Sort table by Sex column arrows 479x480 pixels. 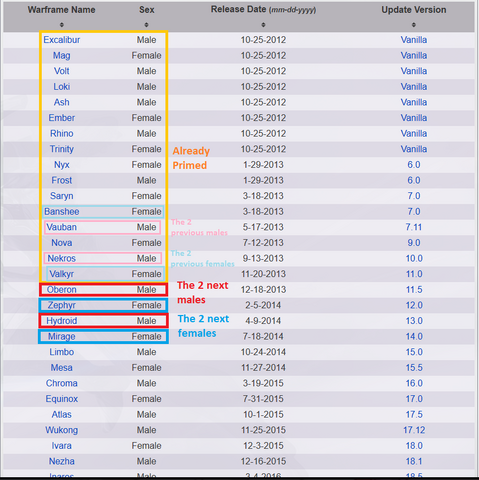[x=146, y=25]
